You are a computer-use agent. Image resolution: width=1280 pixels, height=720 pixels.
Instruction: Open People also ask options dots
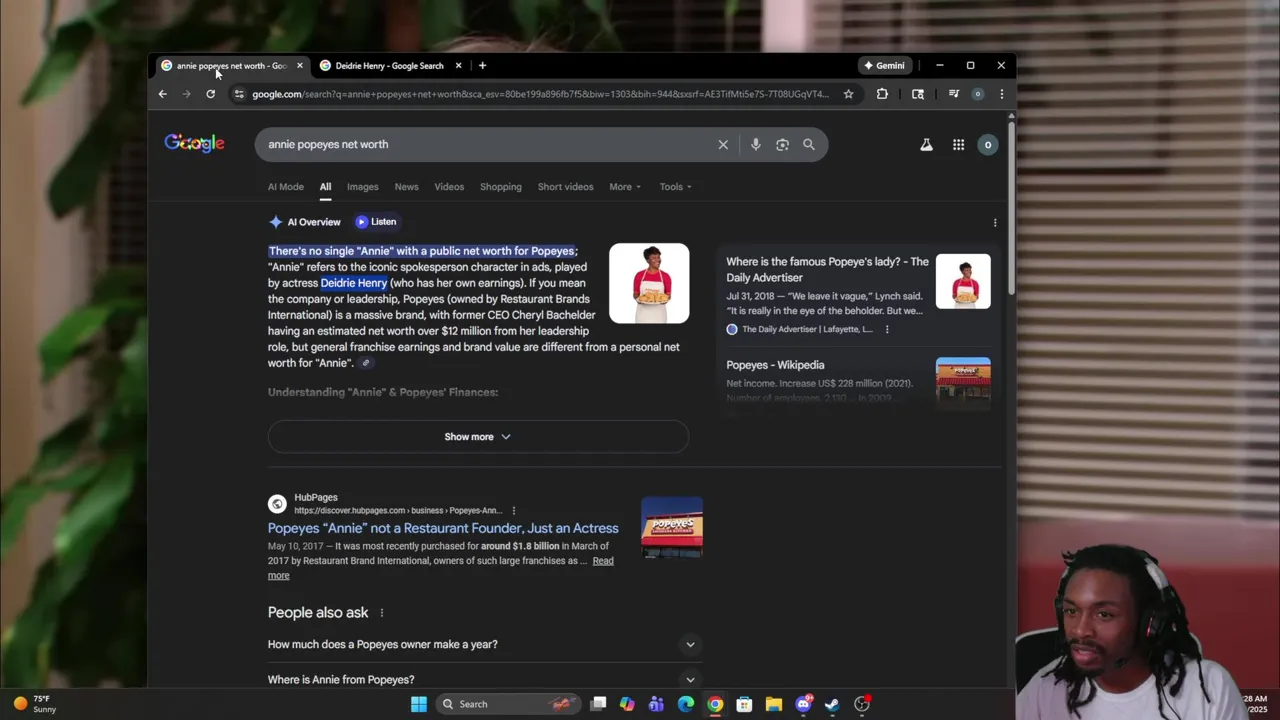[x=381, y=612]
